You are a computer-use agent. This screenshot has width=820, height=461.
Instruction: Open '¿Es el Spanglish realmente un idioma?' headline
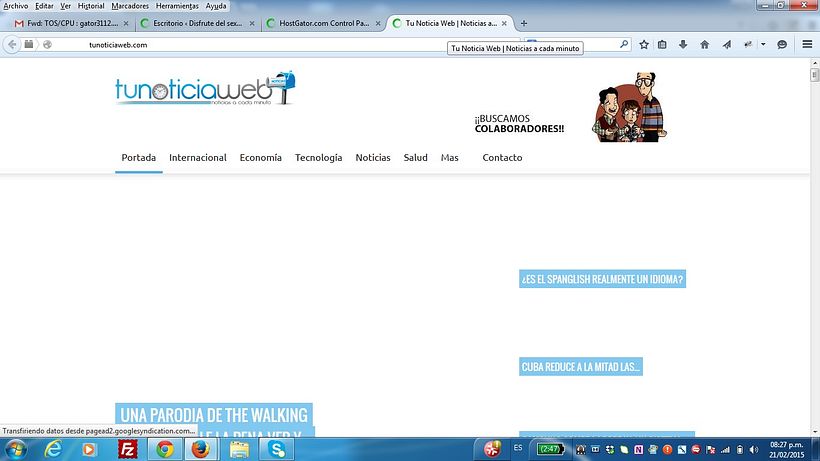click(602, 279)
